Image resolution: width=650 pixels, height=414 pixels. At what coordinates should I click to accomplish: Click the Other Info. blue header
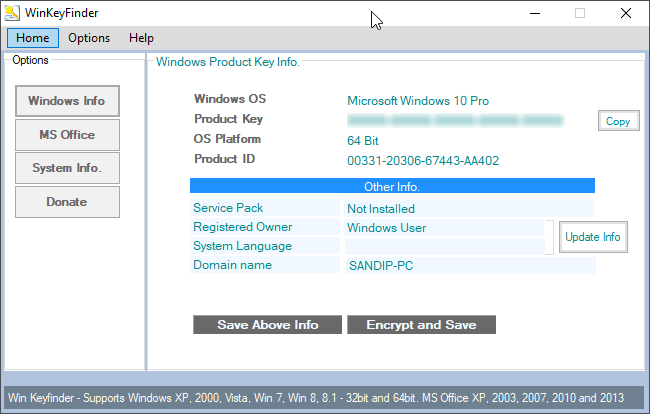click(392, 186)
